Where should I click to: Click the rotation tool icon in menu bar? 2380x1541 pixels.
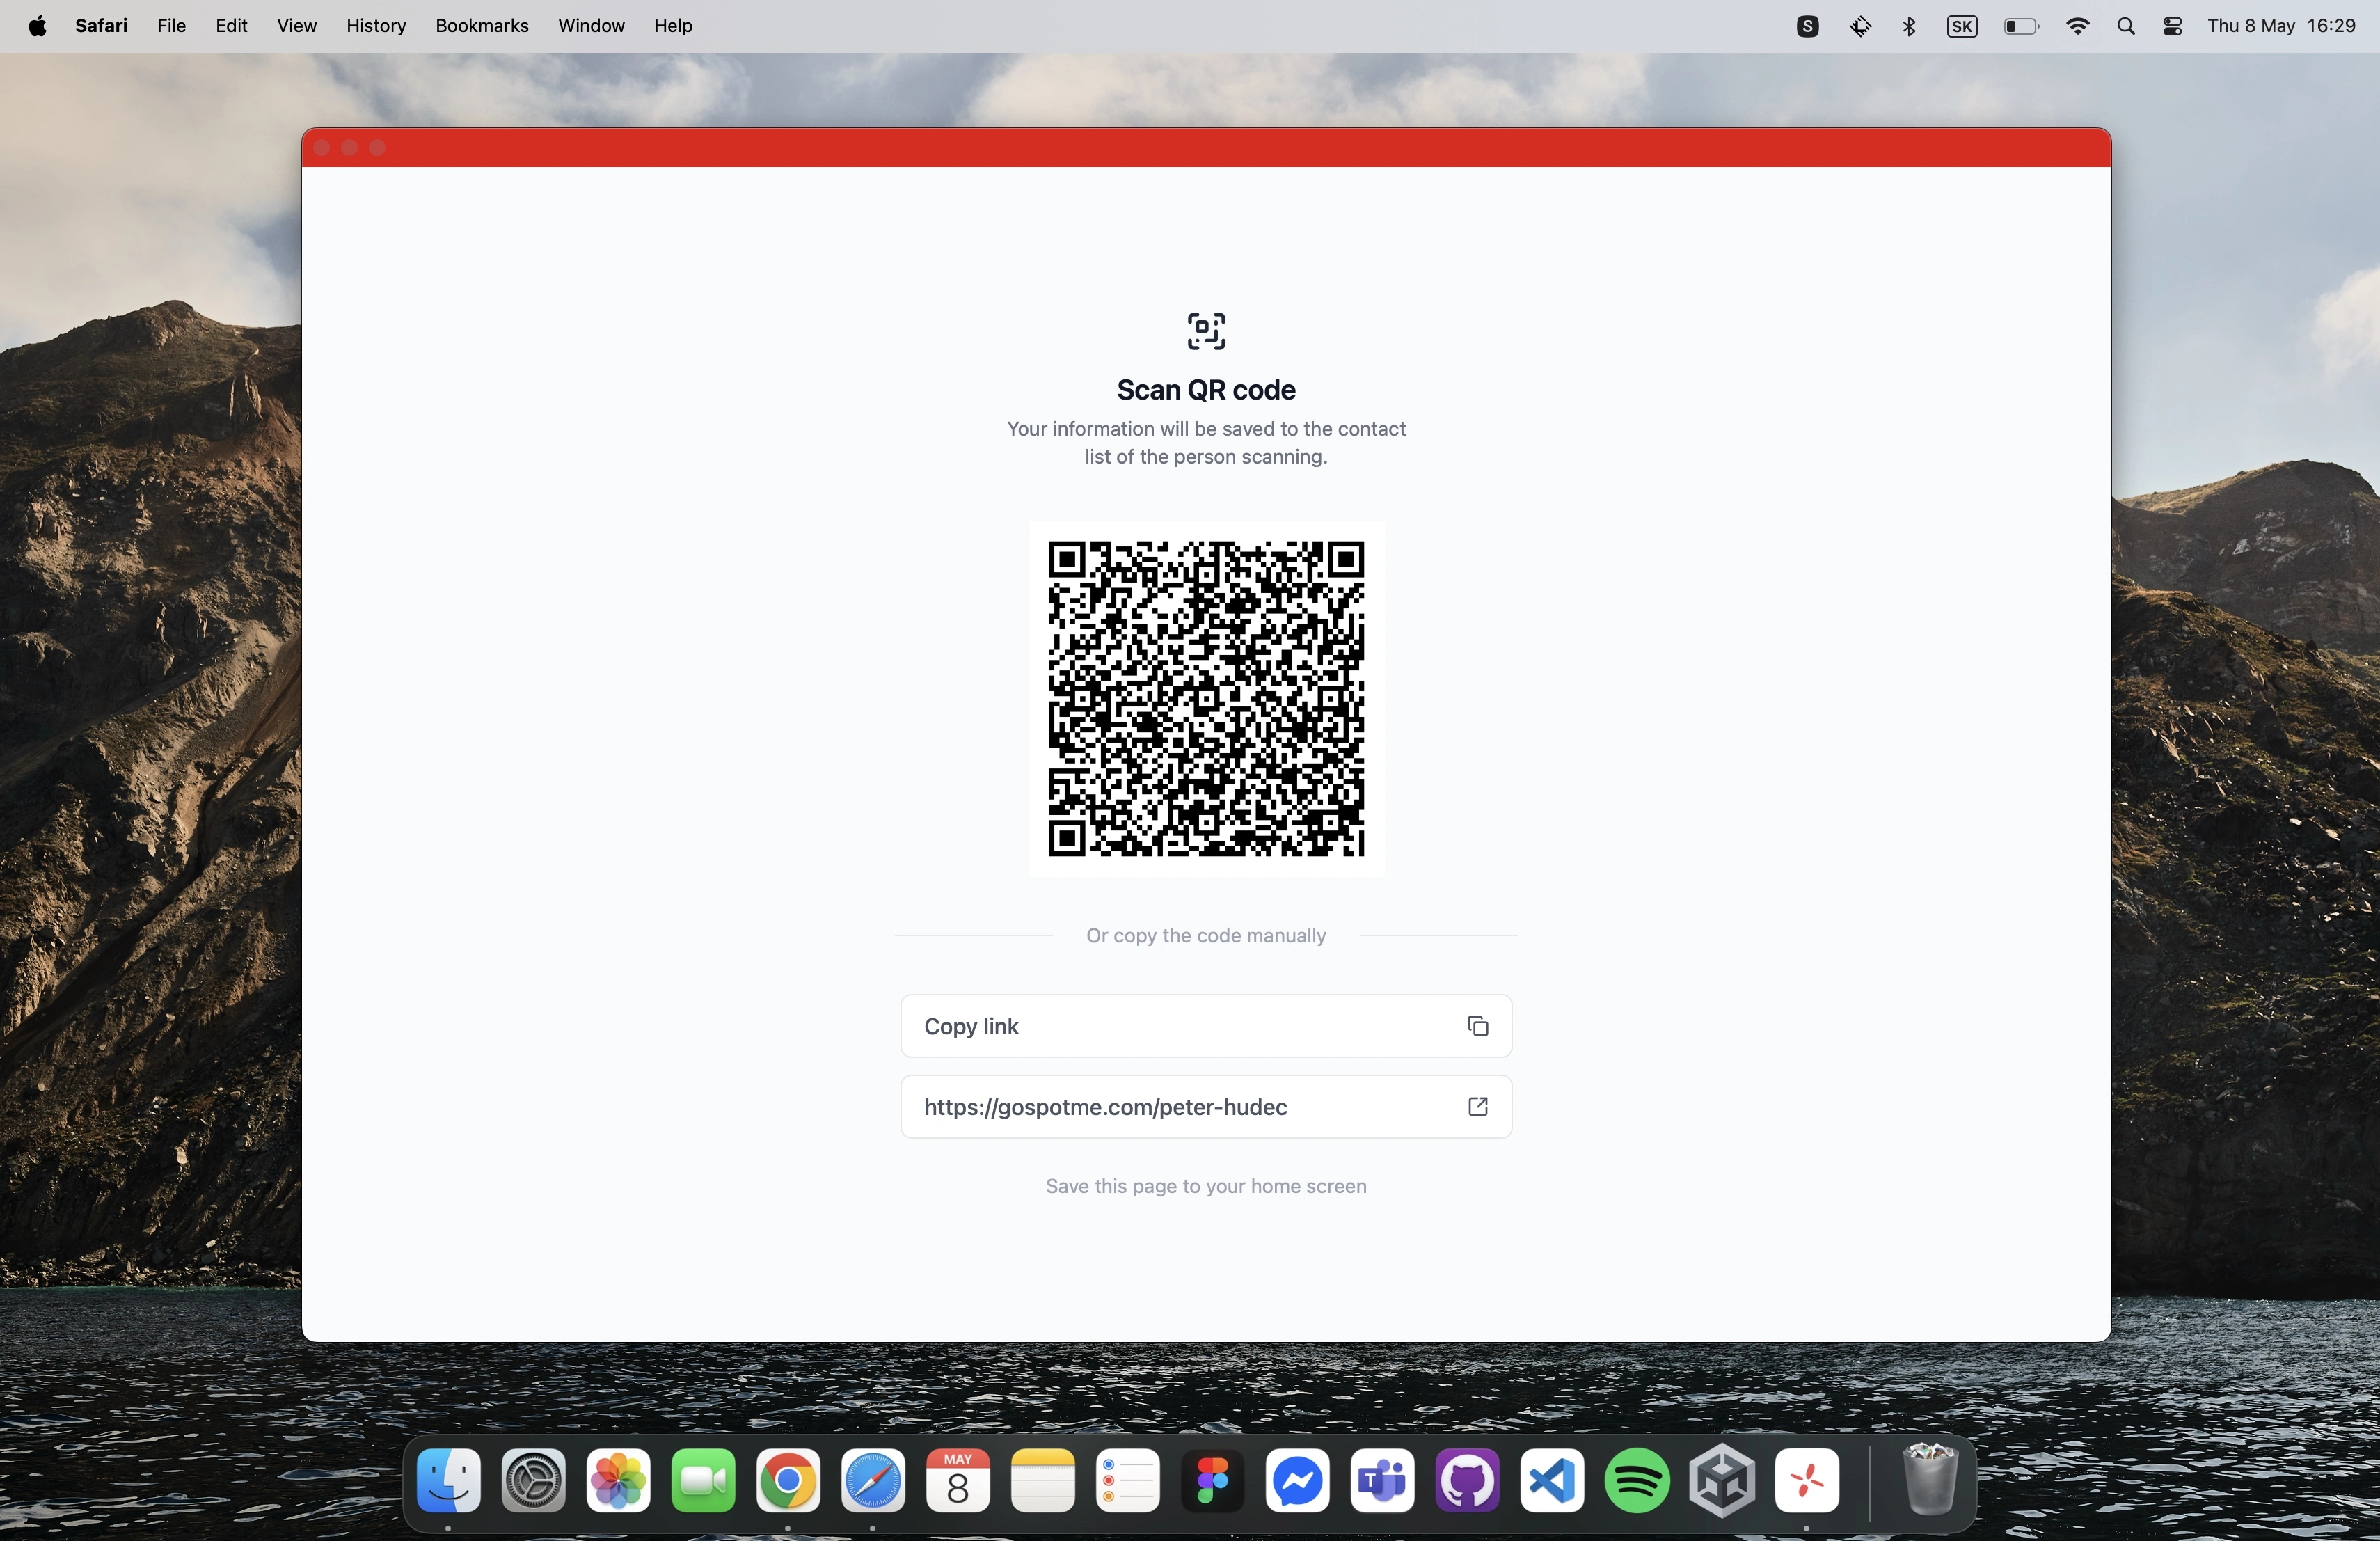[1860, 26]
